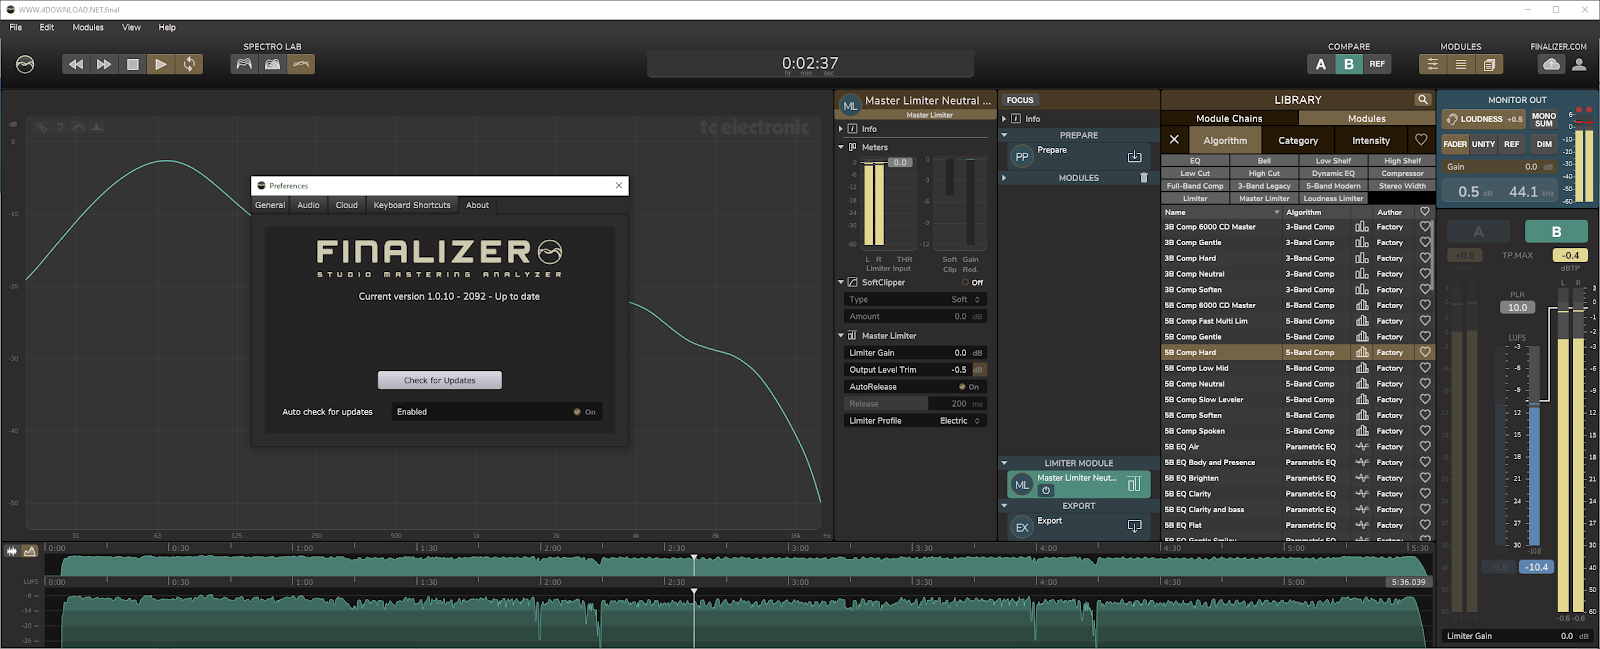The width and height of the screenshot is (1600, 649).
Task: Open the user account icon
Action: click(x=1579, y=64)
